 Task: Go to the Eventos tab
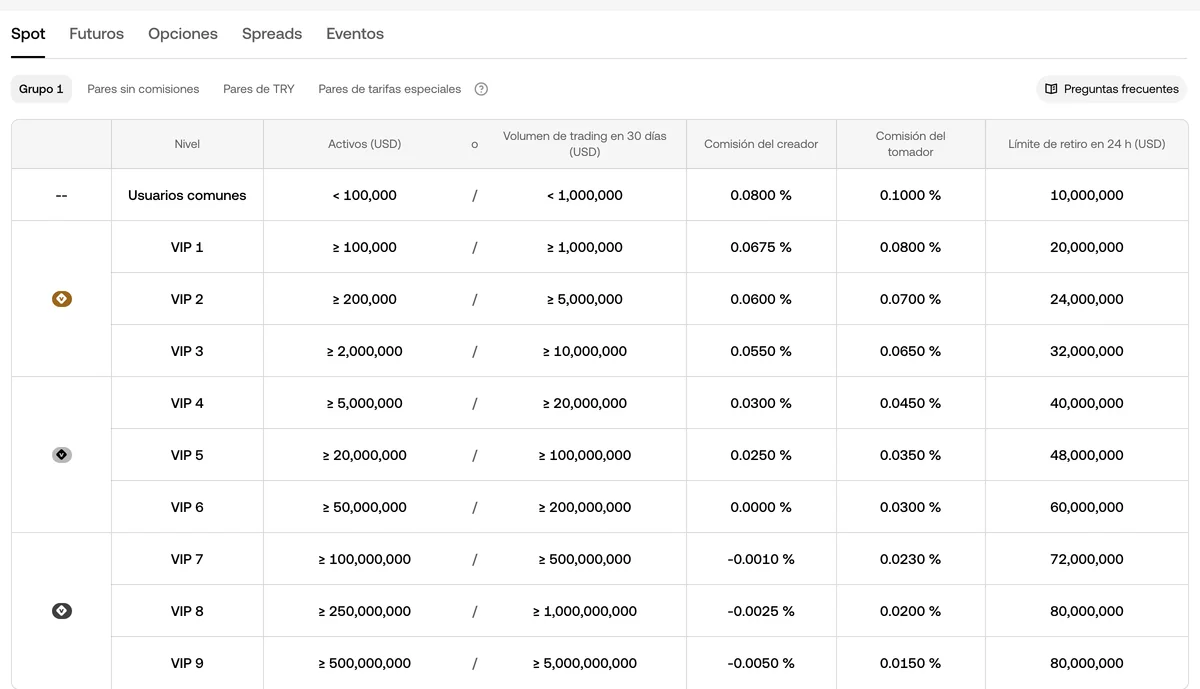[355, 34]
